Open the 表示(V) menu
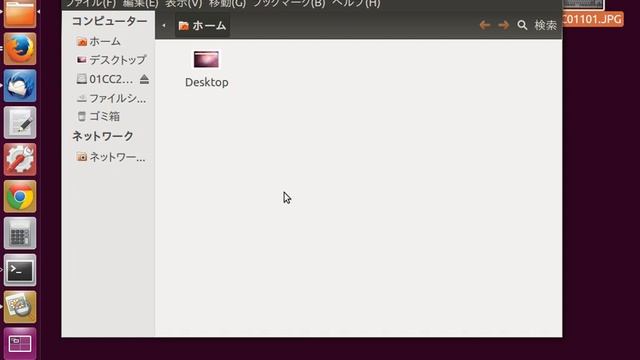The image size is (640, 360). [184, 4]
